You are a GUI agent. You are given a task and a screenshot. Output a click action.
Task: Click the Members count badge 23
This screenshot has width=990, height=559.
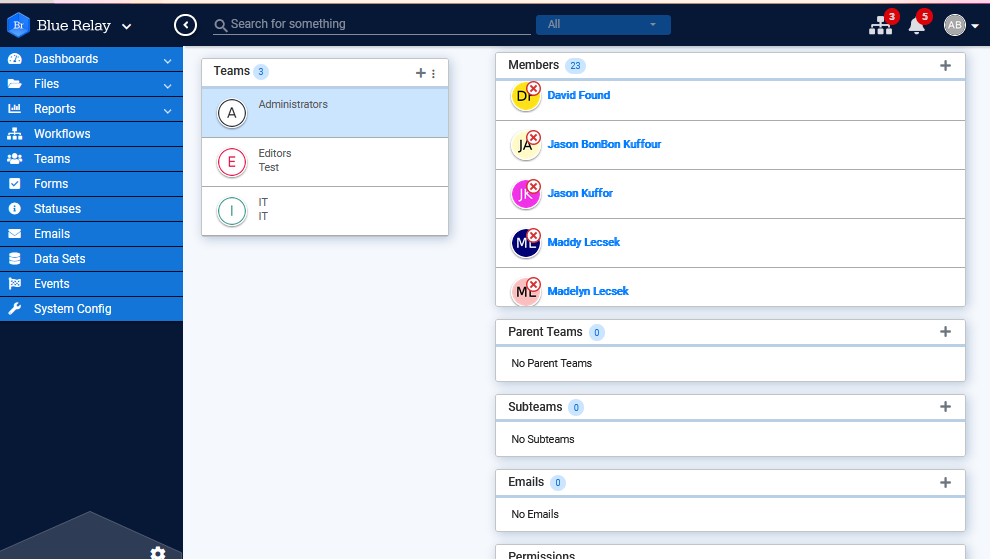pyautogui.click(x=575, y=66)
